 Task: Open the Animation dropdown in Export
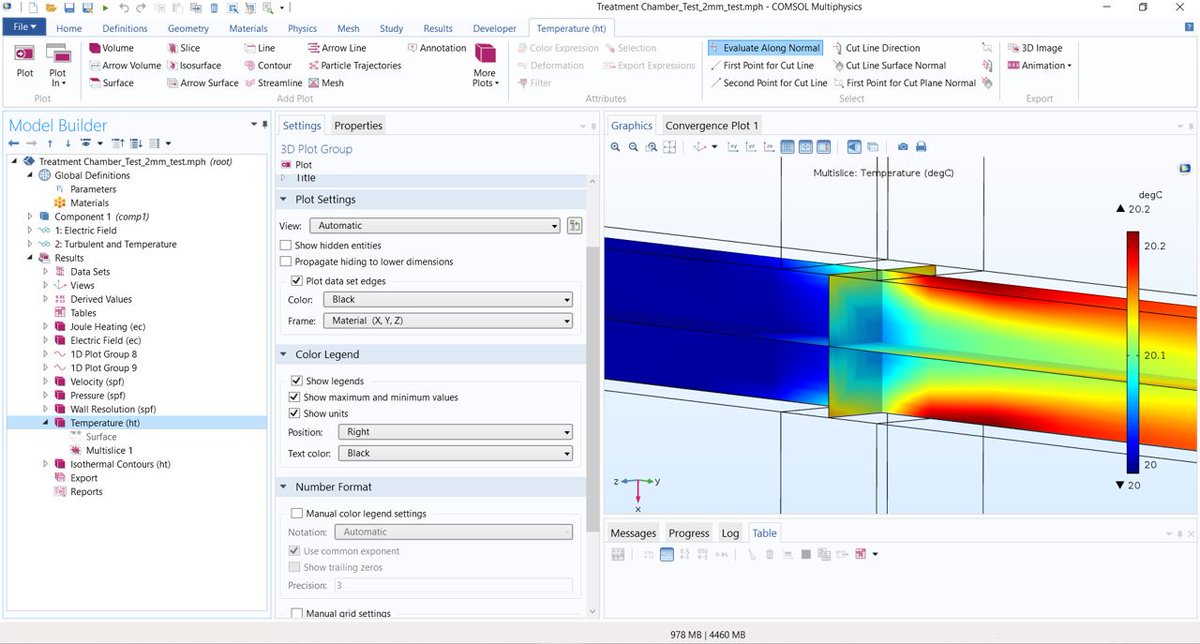tap(1039, 65)
